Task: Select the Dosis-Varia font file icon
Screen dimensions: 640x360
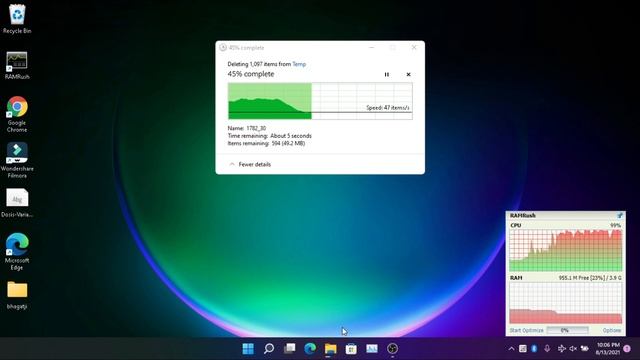Action: click(17, 203)
